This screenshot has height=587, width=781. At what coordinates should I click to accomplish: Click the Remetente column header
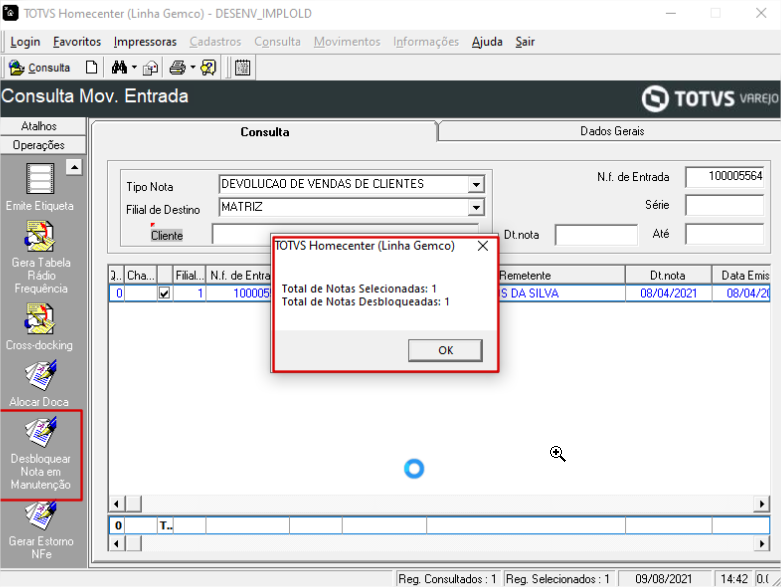click(561, 275)
